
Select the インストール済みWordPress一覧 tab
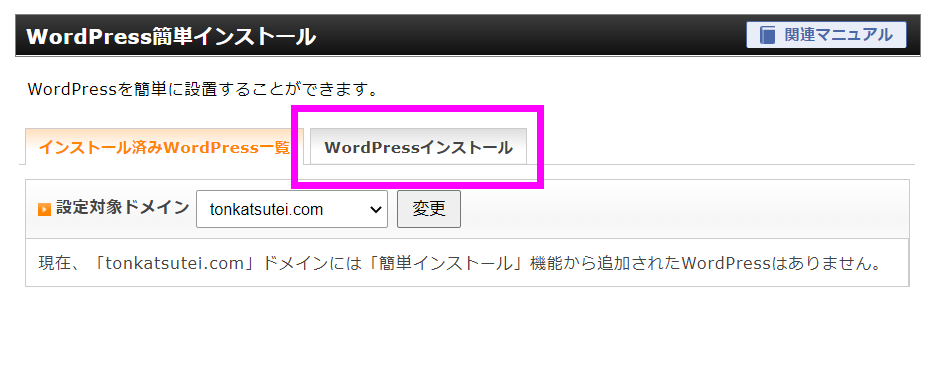pos(164,147)
